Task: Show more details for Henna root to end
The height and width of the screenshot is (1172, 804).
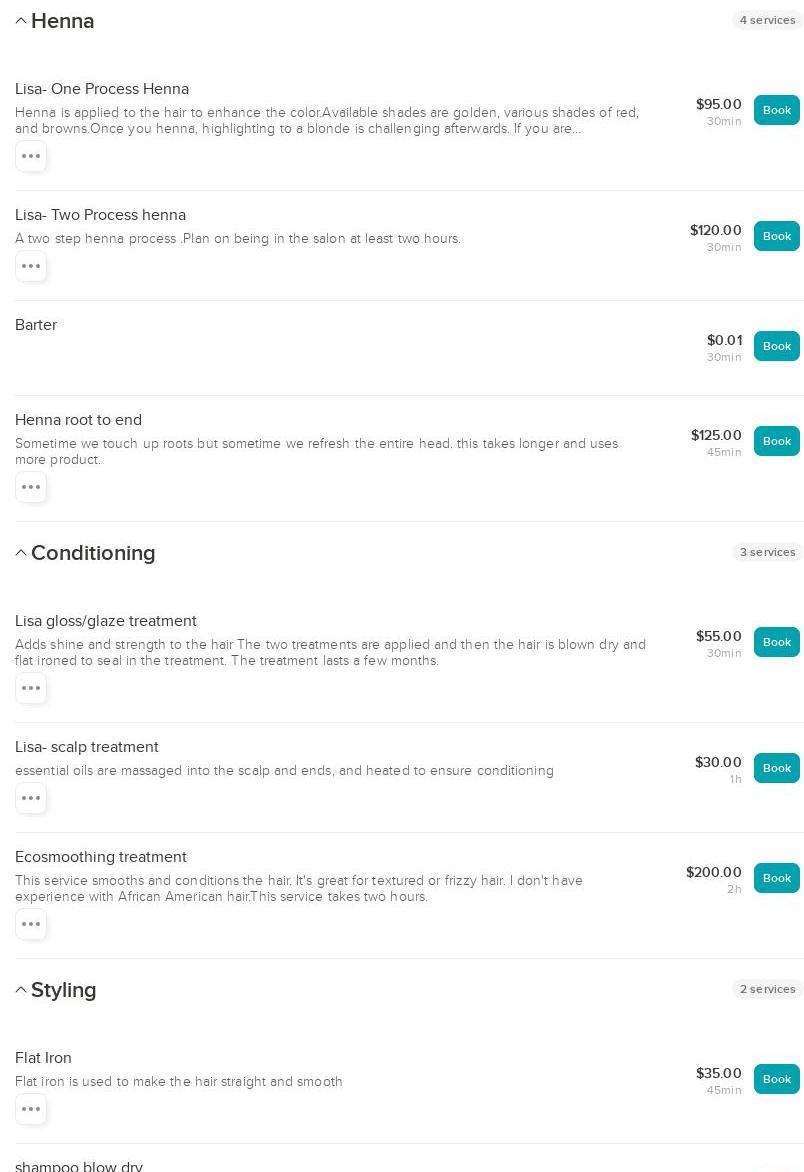Action: click(31, 487)
